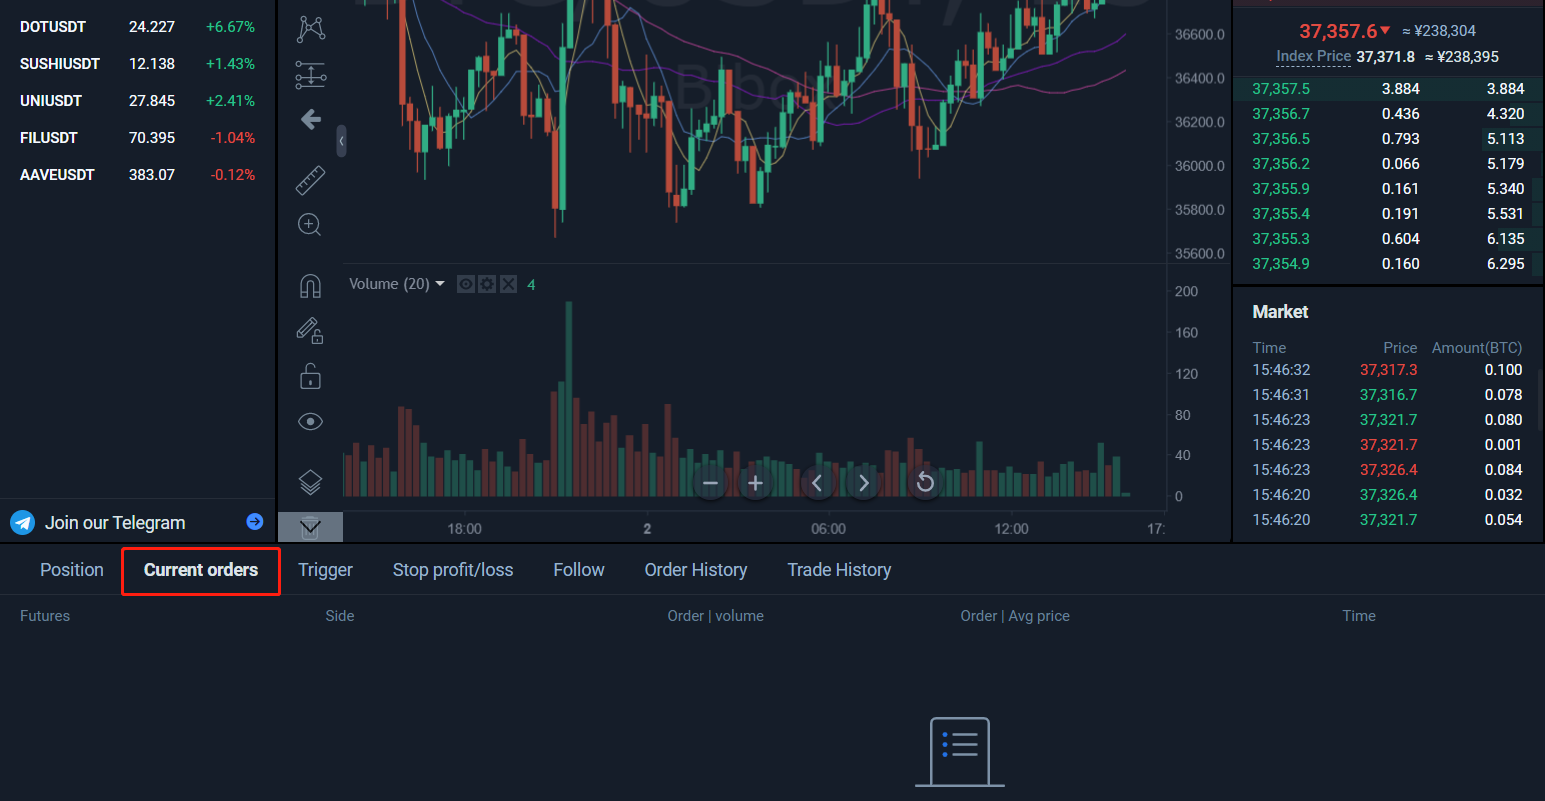Select the pattern drawing tool
1545x801 pixels.
[x=311, y=29]
